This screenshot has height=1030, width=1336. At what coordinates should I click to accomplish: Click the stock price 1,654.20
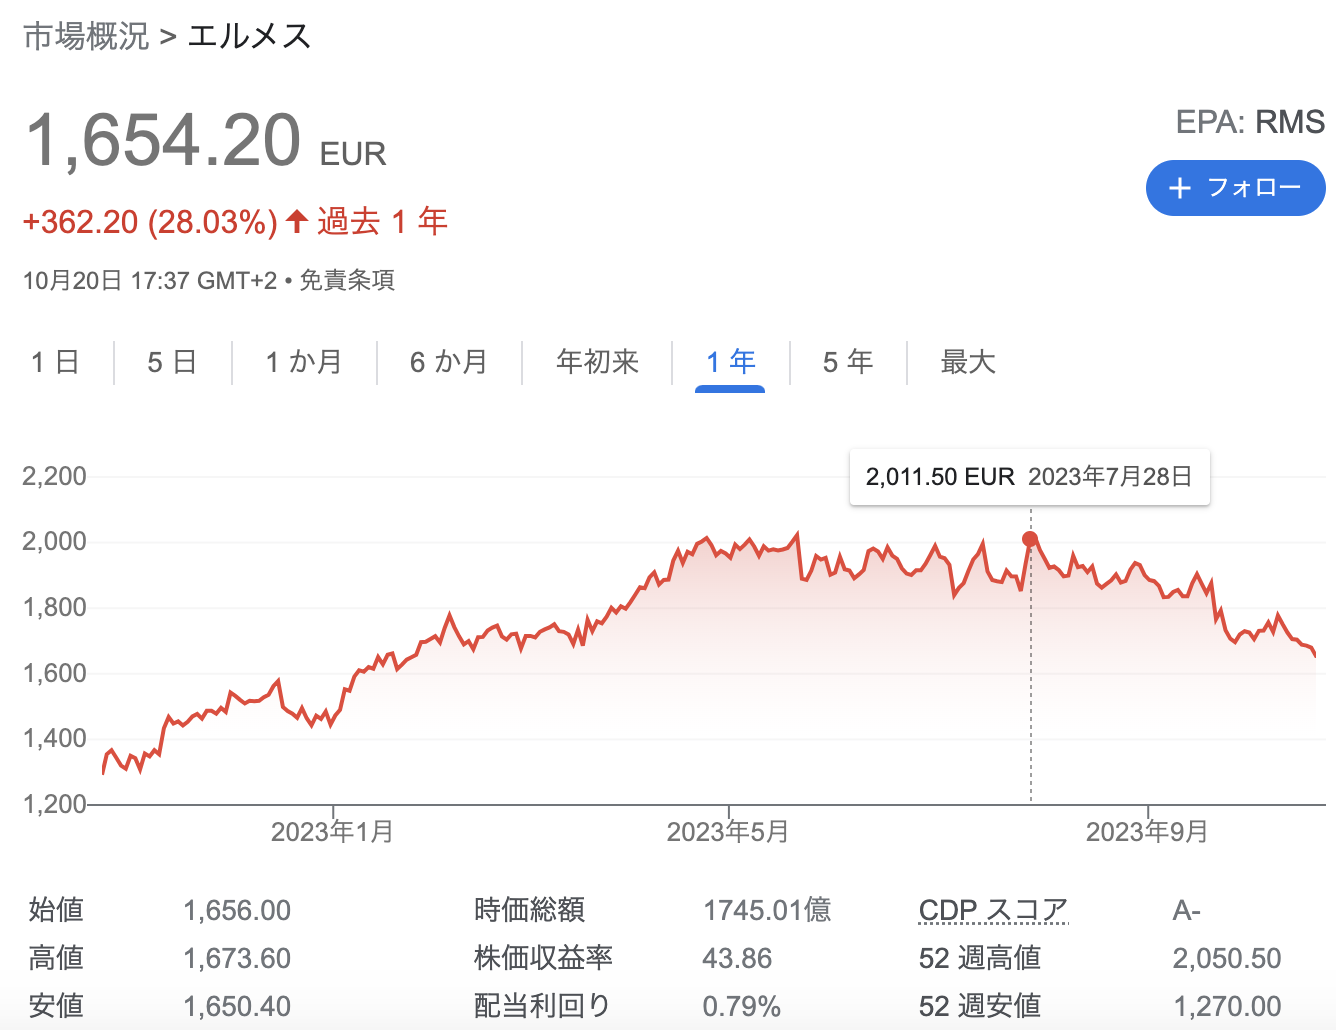point(163,140)
